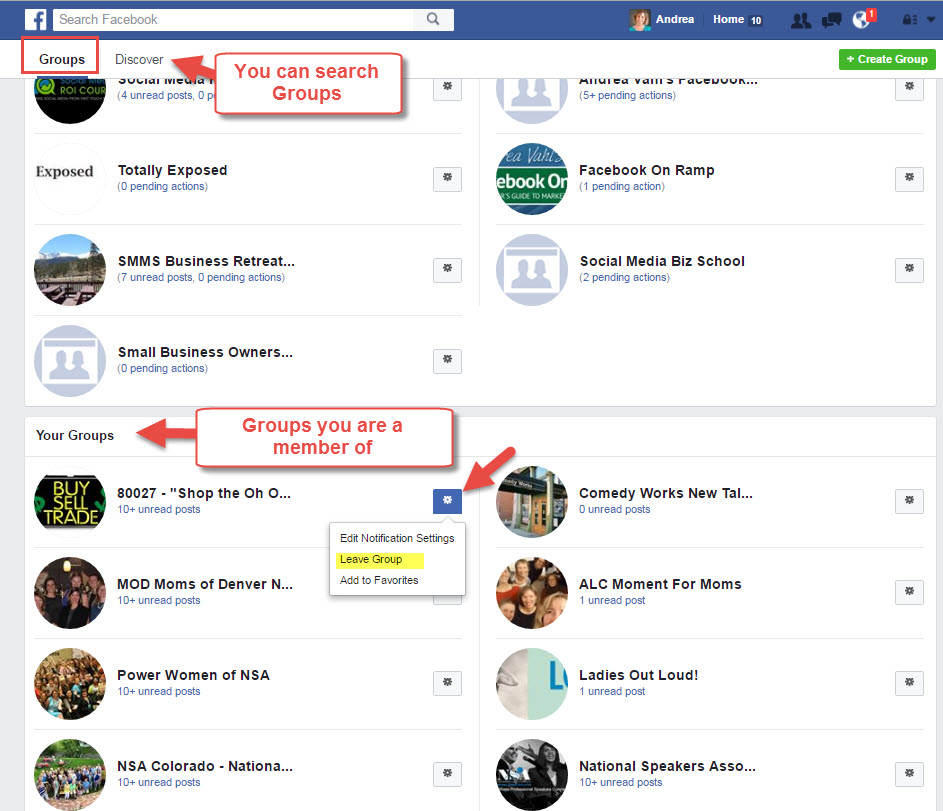The width and height of the screenshot is (943, 811).
Task: Open the globe notifications icon
Action: [x=861, y=19]
